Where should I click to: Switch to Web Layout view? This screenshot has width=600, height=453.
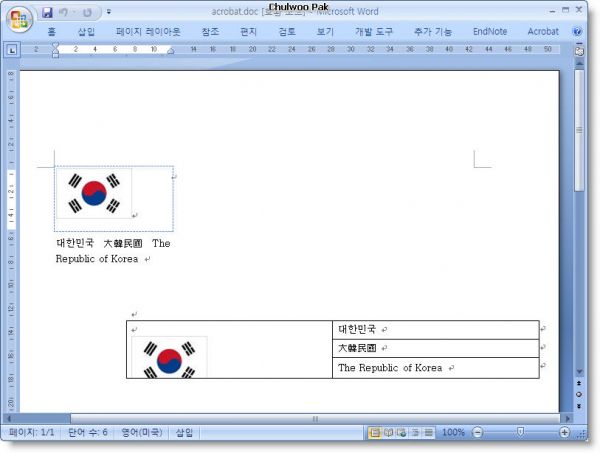[401, 433]
